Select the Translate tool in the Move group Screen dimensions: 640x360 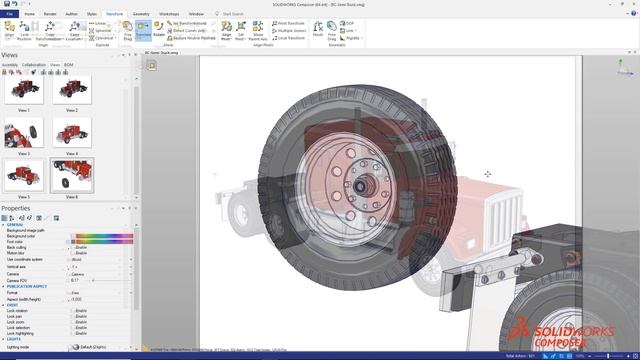(x=143, y=30)
